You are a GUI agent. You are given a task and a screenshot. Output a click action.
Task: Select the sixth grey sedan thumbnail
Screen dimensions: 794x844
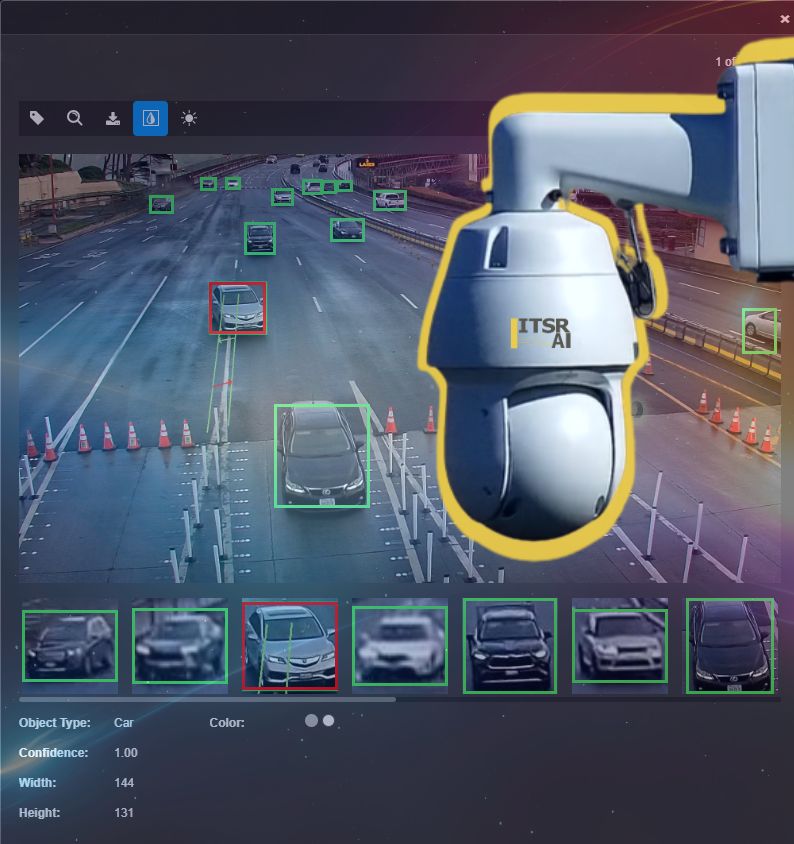point(620,646)
